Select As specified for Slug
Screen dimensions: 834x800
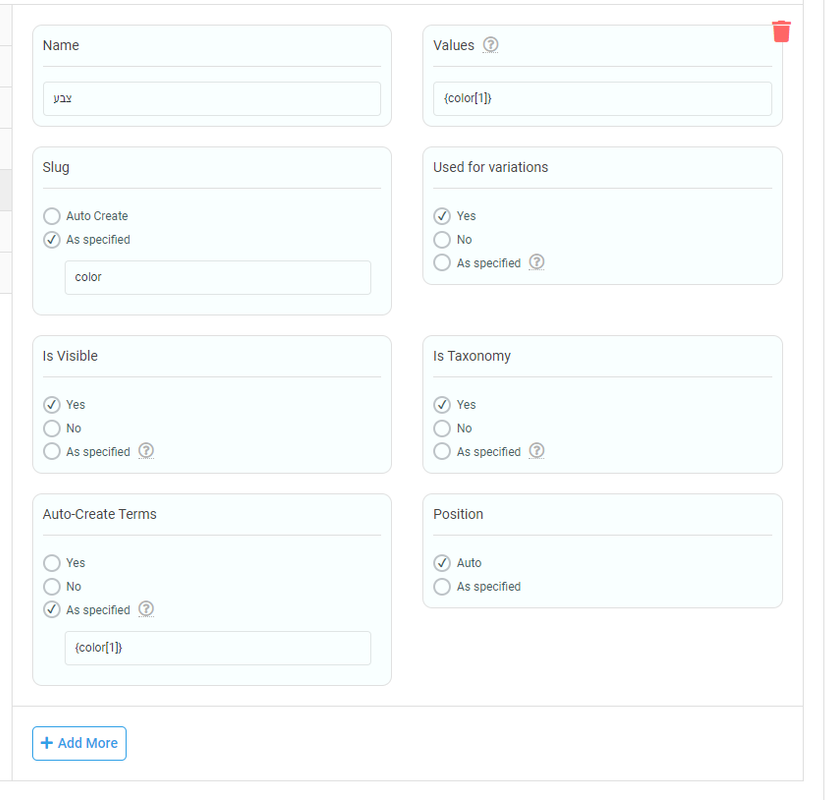tap(52, 239)
